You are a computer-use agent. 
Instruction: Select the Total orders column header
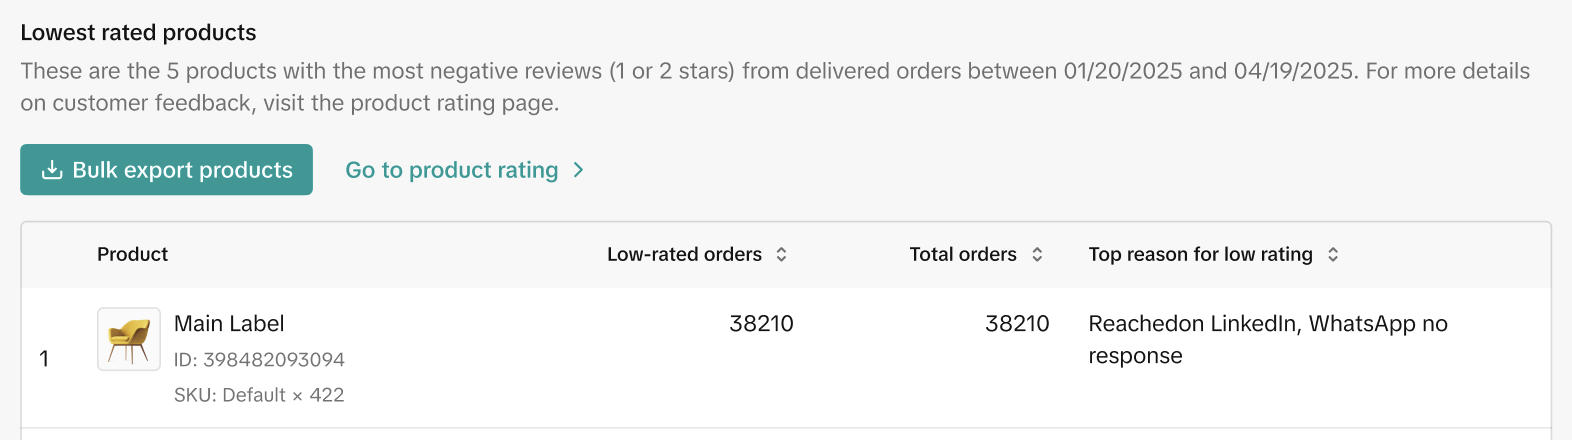point(962,254)
